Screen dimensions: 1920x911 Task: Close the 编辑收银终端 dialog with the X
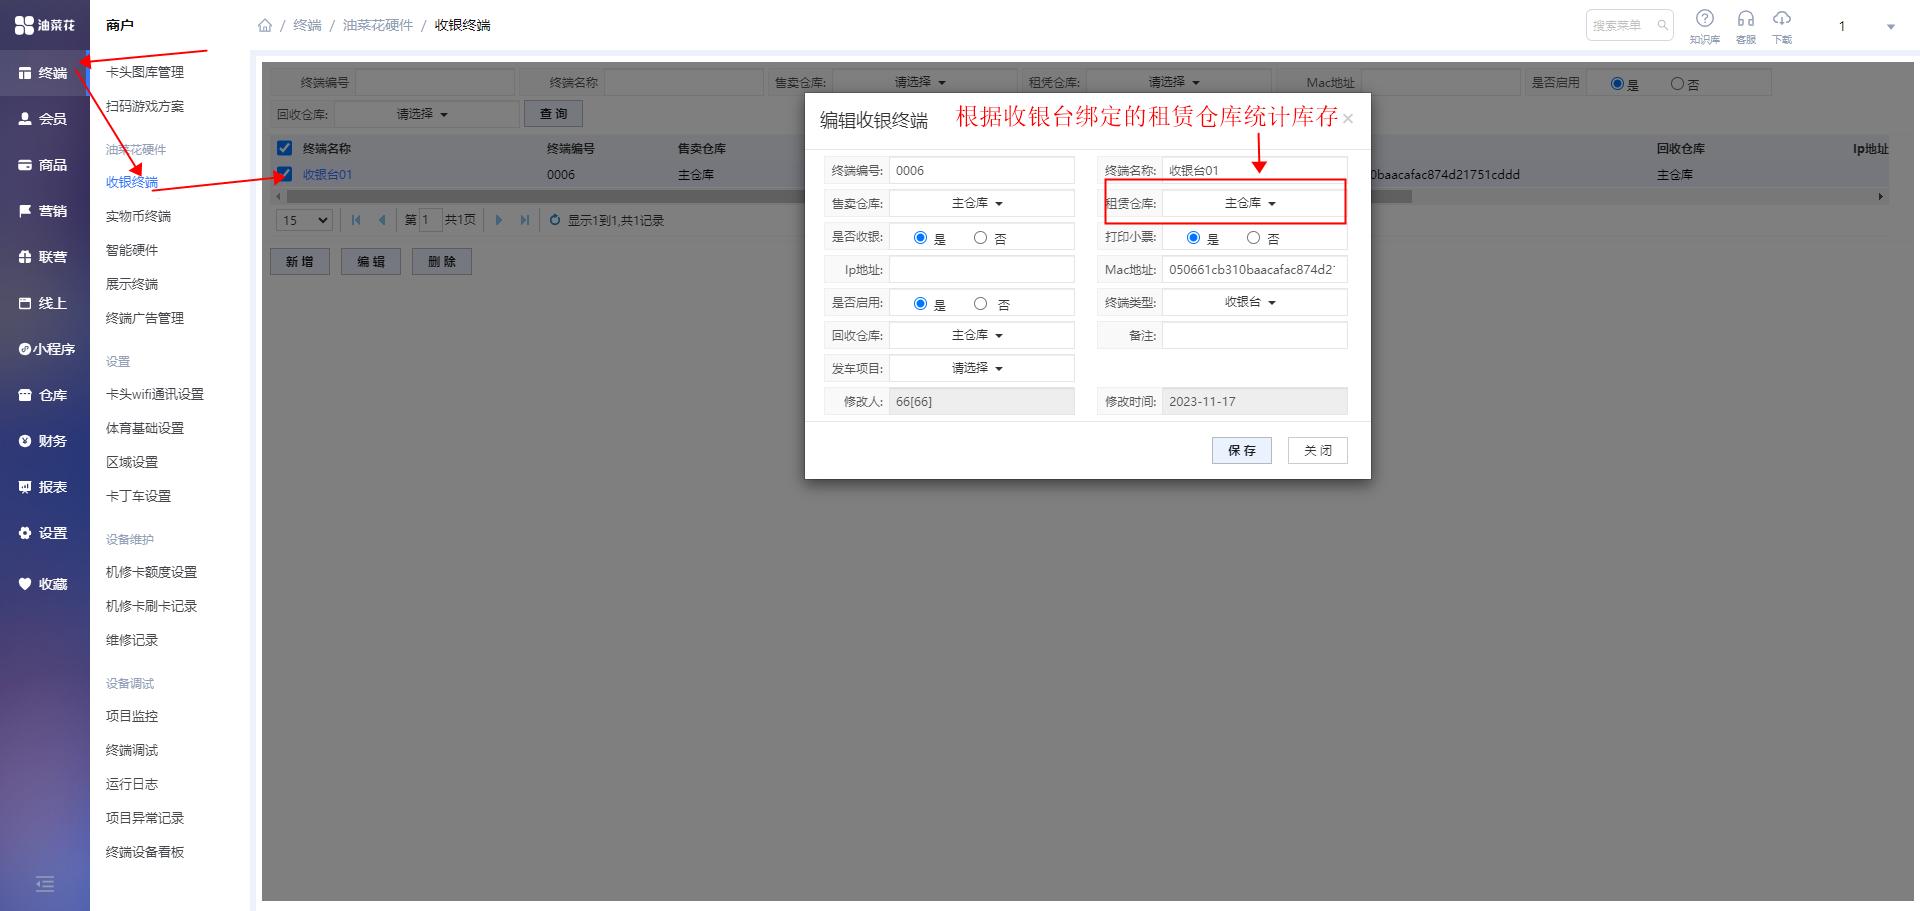[x=1348, y=119]
